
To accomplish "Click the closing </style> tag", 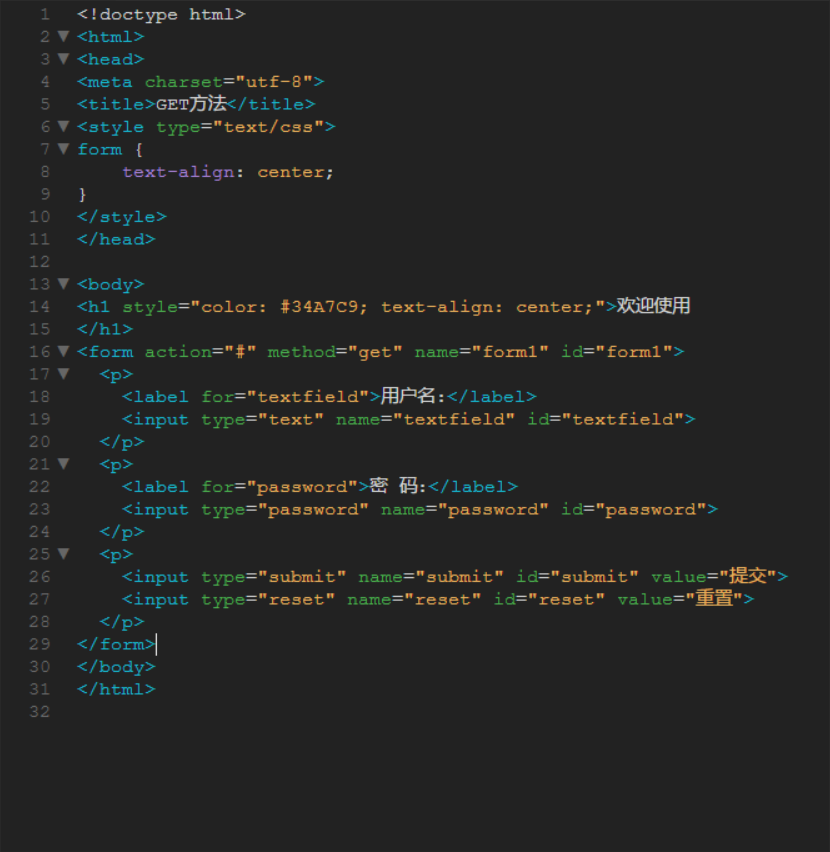I will pos(122,217).
